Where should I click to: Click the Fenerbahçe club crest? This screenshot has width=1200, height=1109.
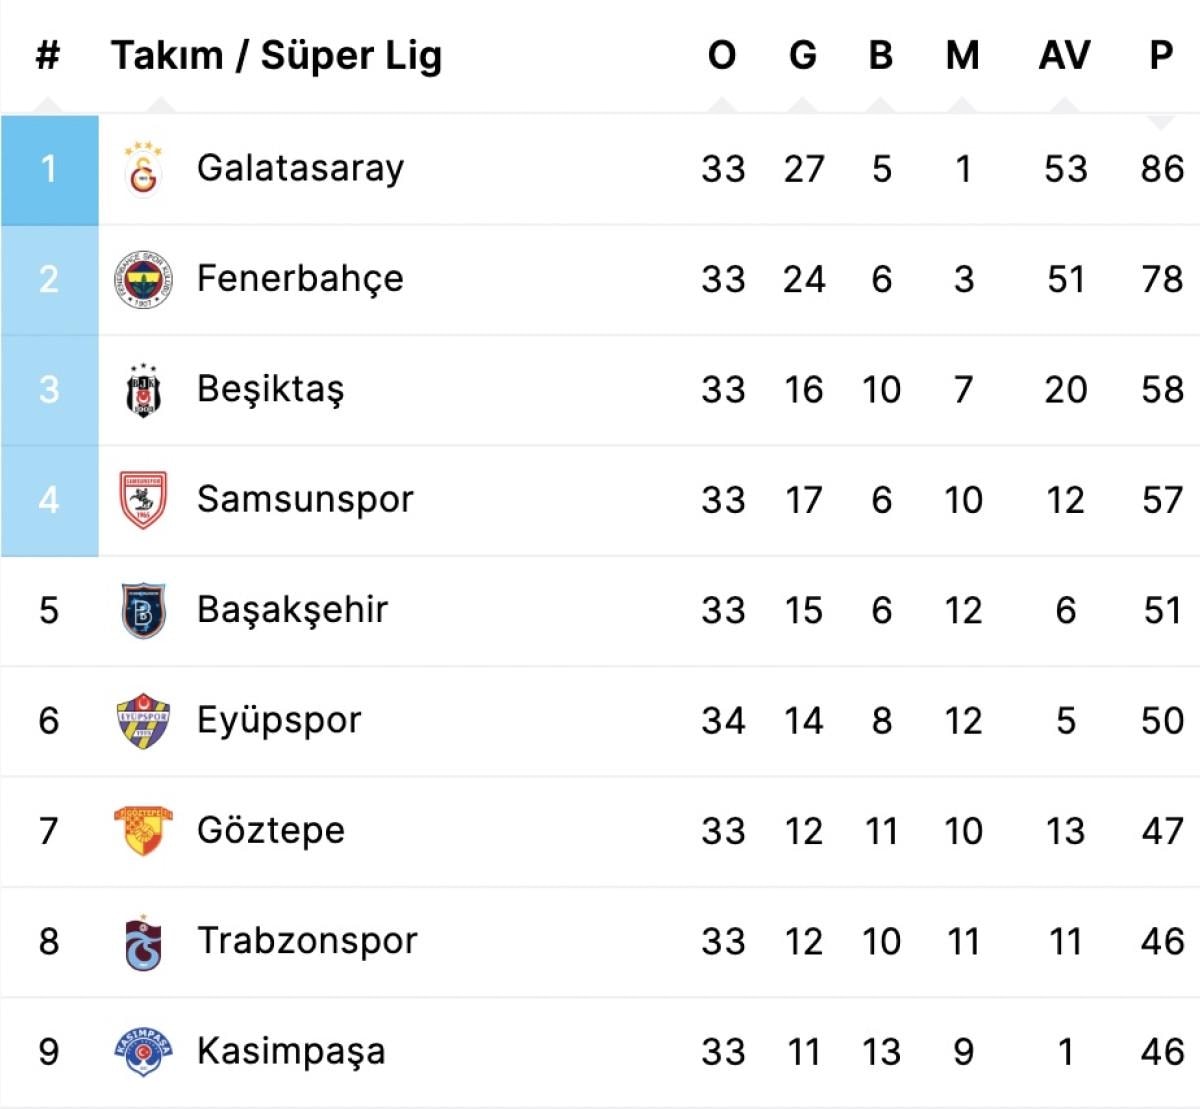point(143,279)
